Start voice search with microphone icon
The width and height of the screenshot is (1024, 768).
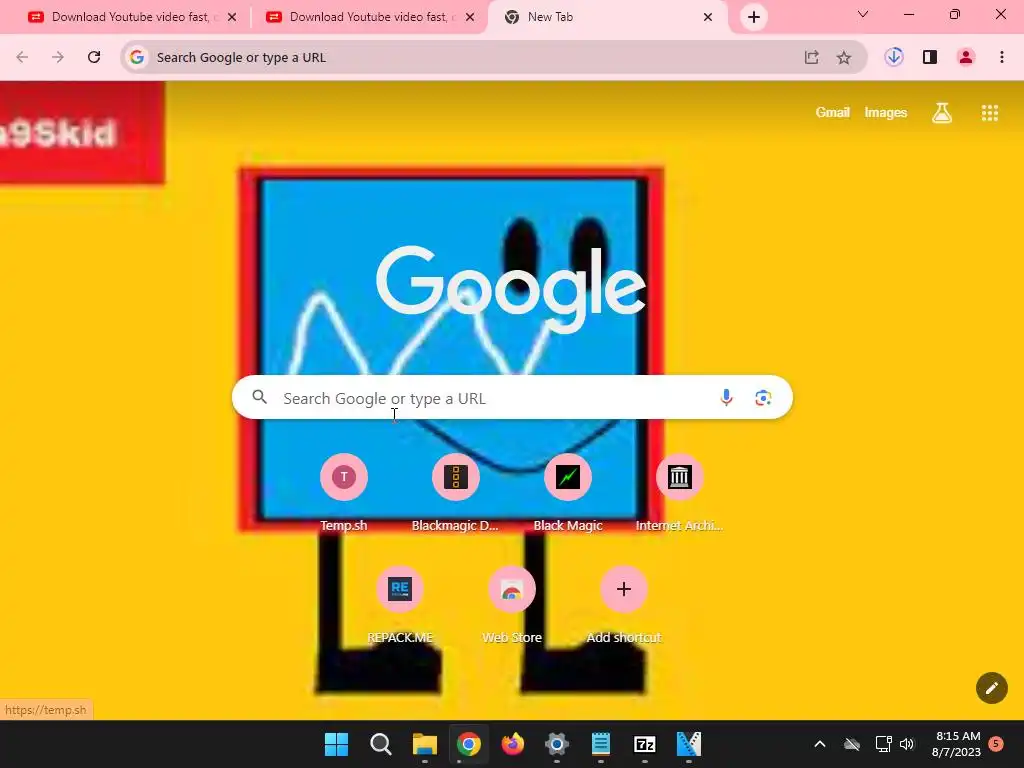click(x=726, y=397)
